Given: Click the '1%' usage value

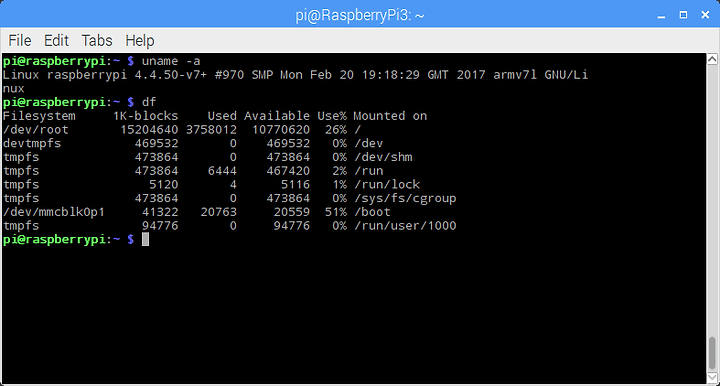Looking at the screenshot, I should tap(339, 185).
